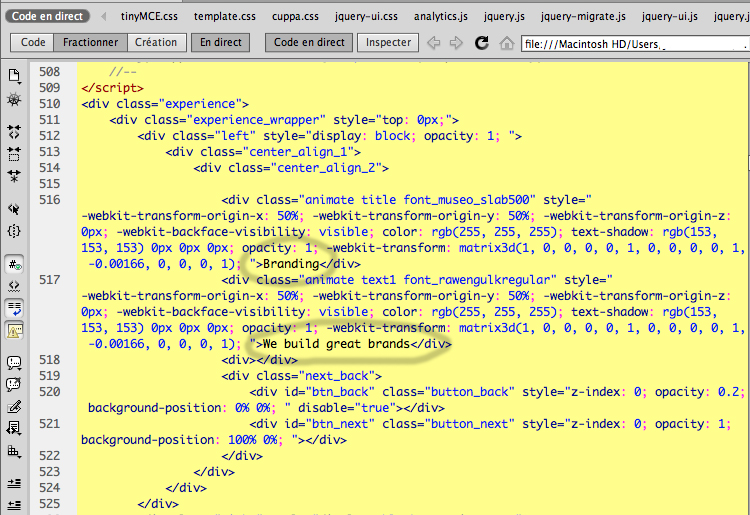750x515 pixels.
Task: Click the "We build great brands" text
Action: (x=336, y=344)
